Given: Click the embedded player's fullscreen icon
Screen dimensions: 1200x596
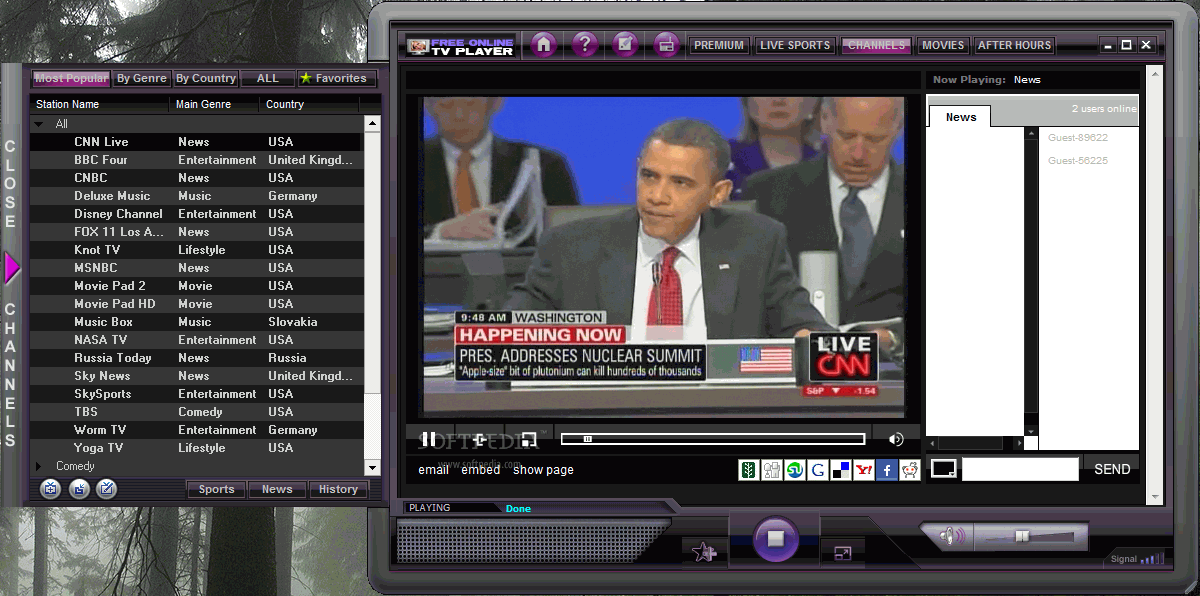Looking at the screenshot, I should click(x=529, y=439).
